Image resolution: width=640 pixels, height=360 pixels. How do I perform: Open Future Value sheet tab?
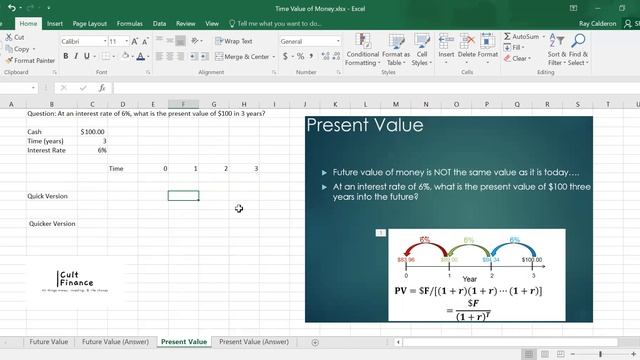pyautogui.click(x=49, y=342)
